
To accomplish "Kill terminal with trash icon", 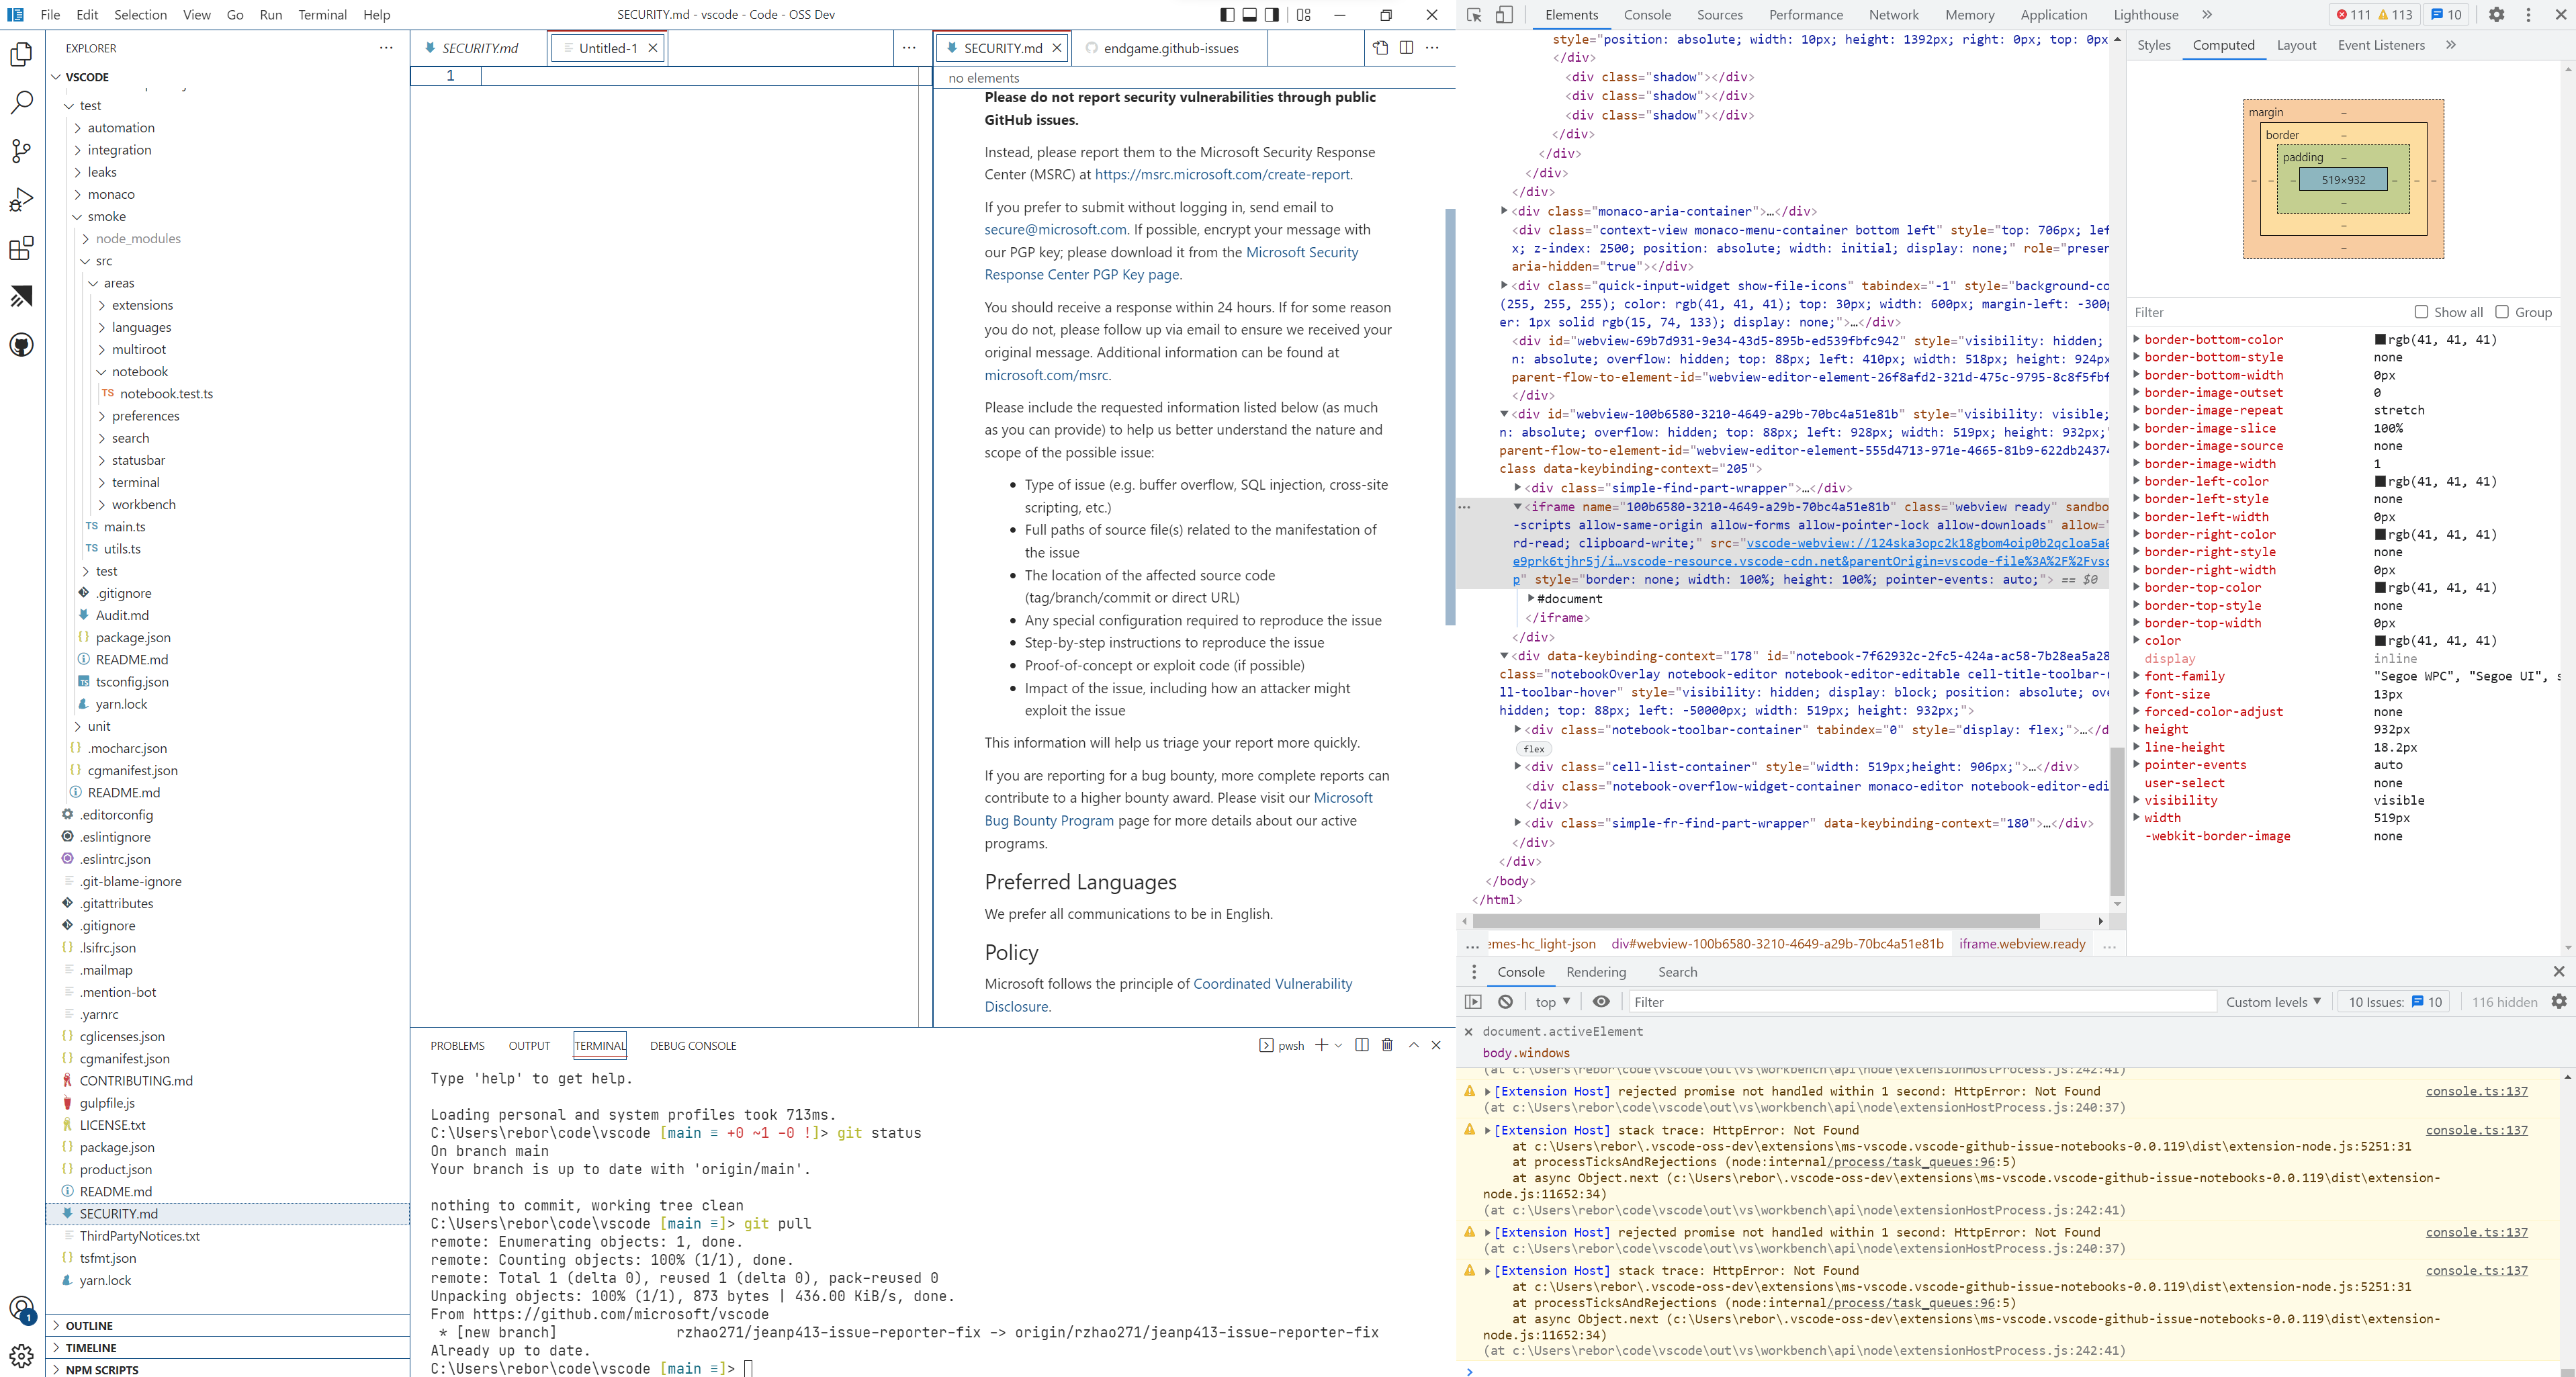I will (1387, 1045).
